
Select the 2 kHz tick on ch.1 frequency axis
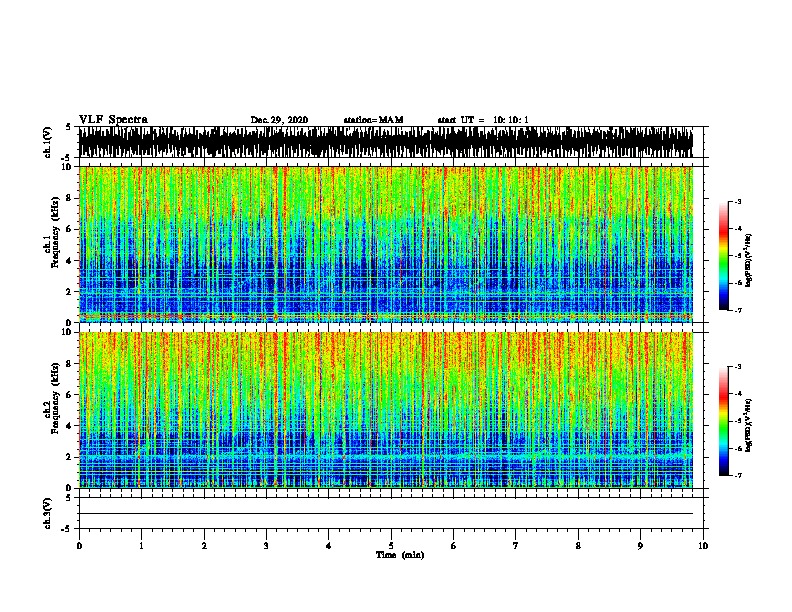coord(69,292)
